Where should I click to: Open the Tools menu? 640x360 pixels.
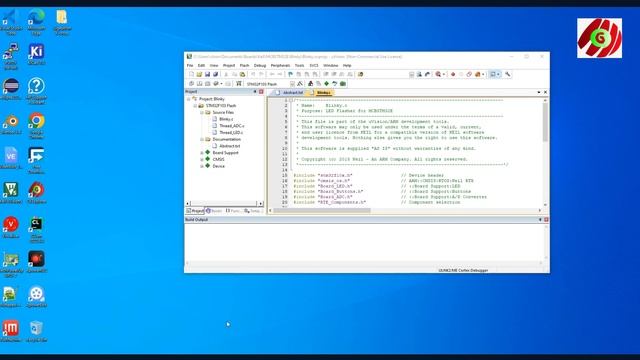click(300, 65)
